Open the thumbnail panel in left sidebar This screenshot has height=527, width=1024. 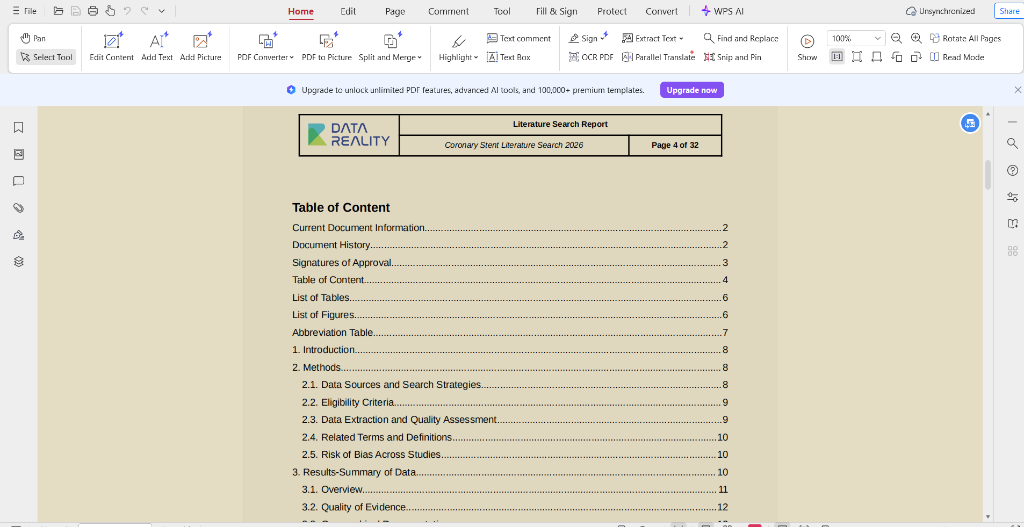click(19, 154)
